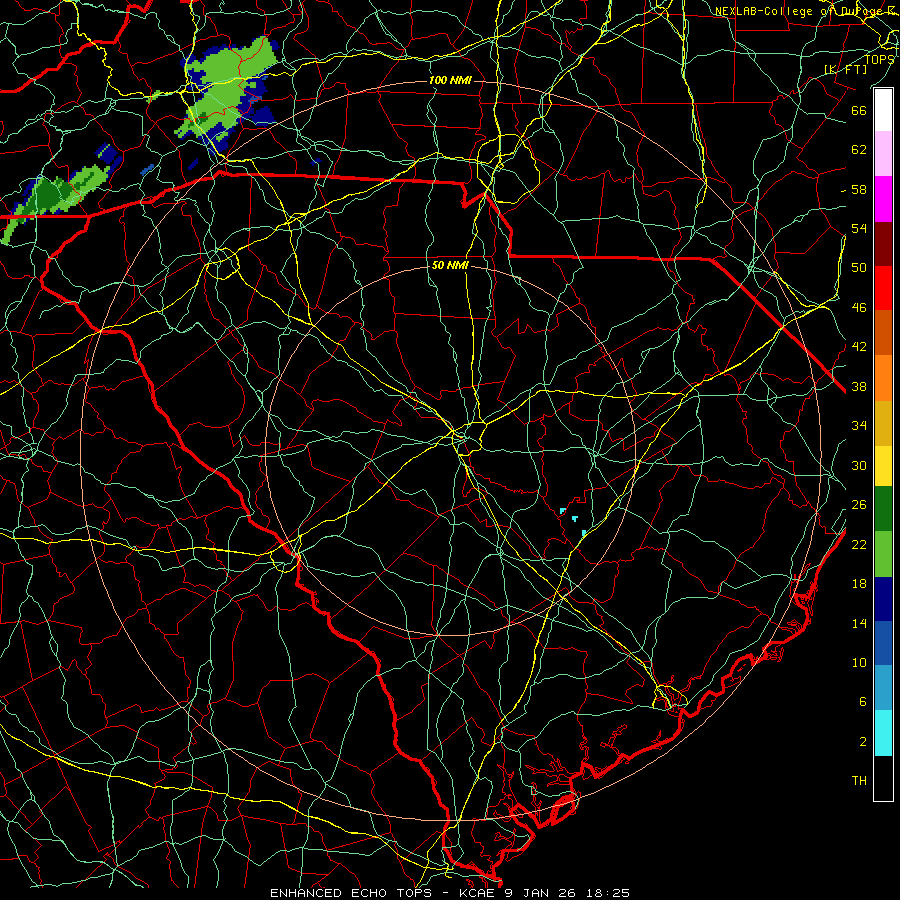The width and height of the screenshot is (900, 900).
Task: Click the '22' legend value
Action: [859, 544]
